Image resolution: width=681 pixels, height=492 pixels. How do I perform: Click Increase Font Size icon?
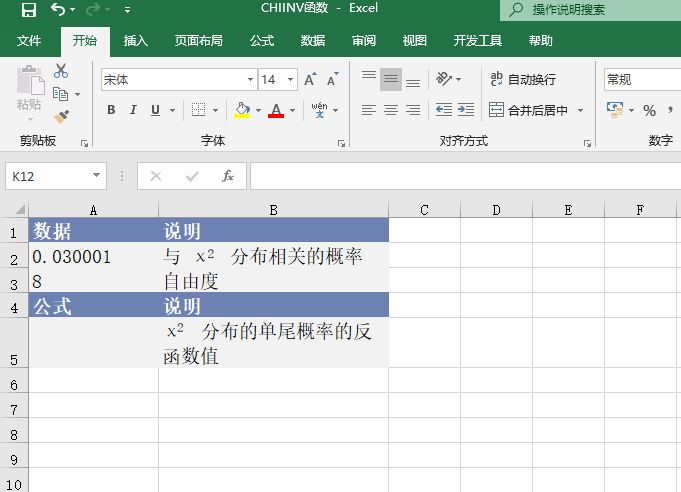tap(310, 79)
